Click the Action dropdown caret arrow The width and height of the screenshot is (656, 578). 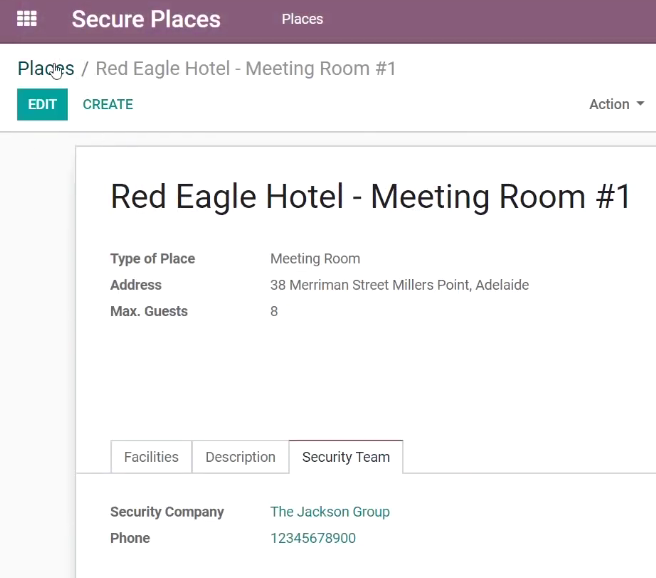pos(640,103)
